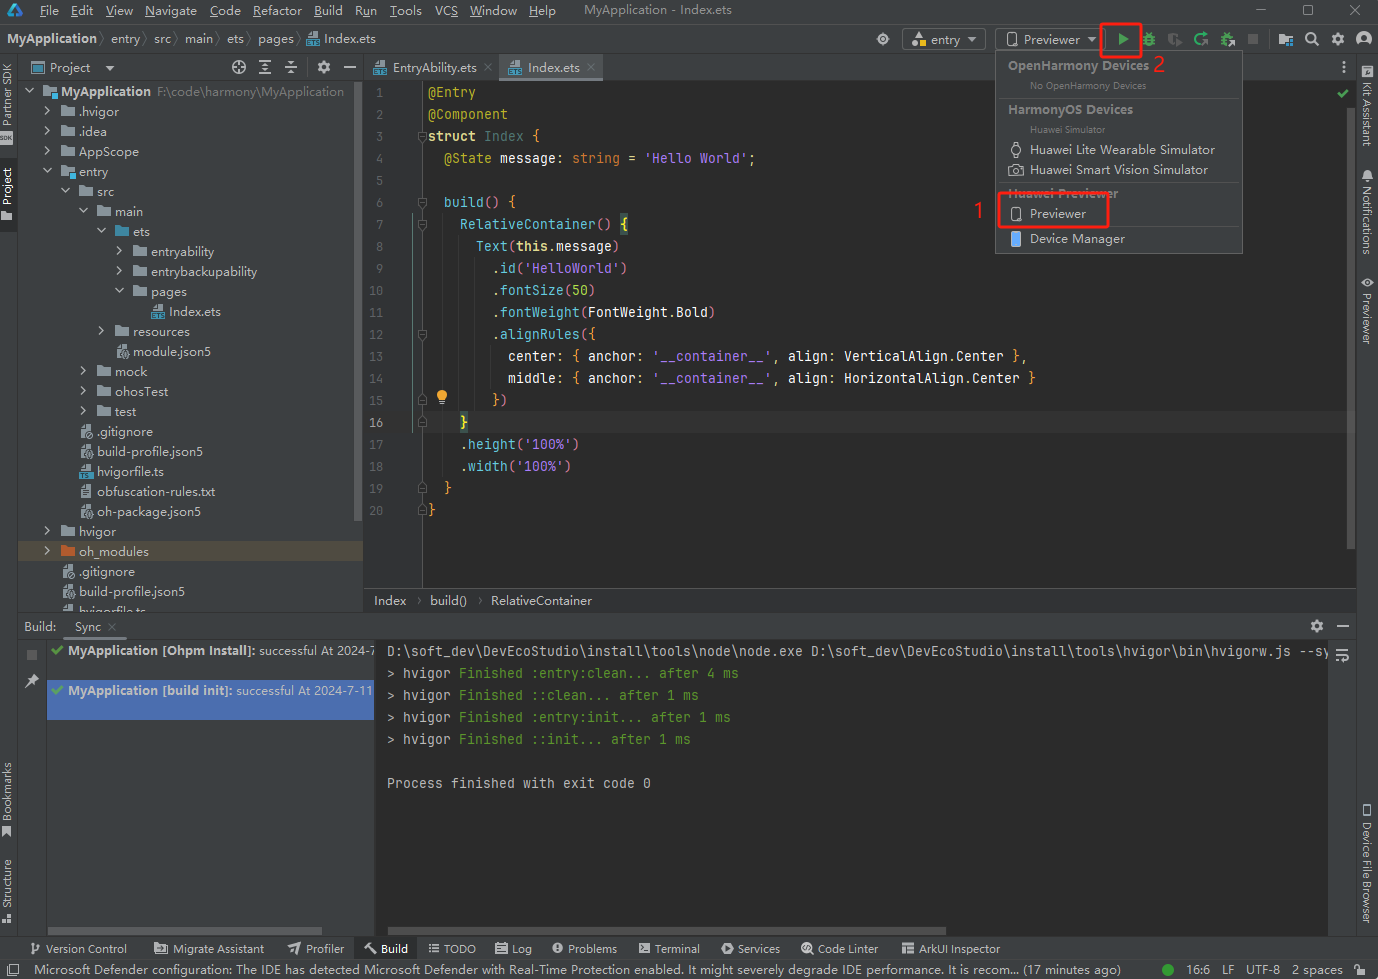Click the Stop square icon in toolbar

(1253, 39)
